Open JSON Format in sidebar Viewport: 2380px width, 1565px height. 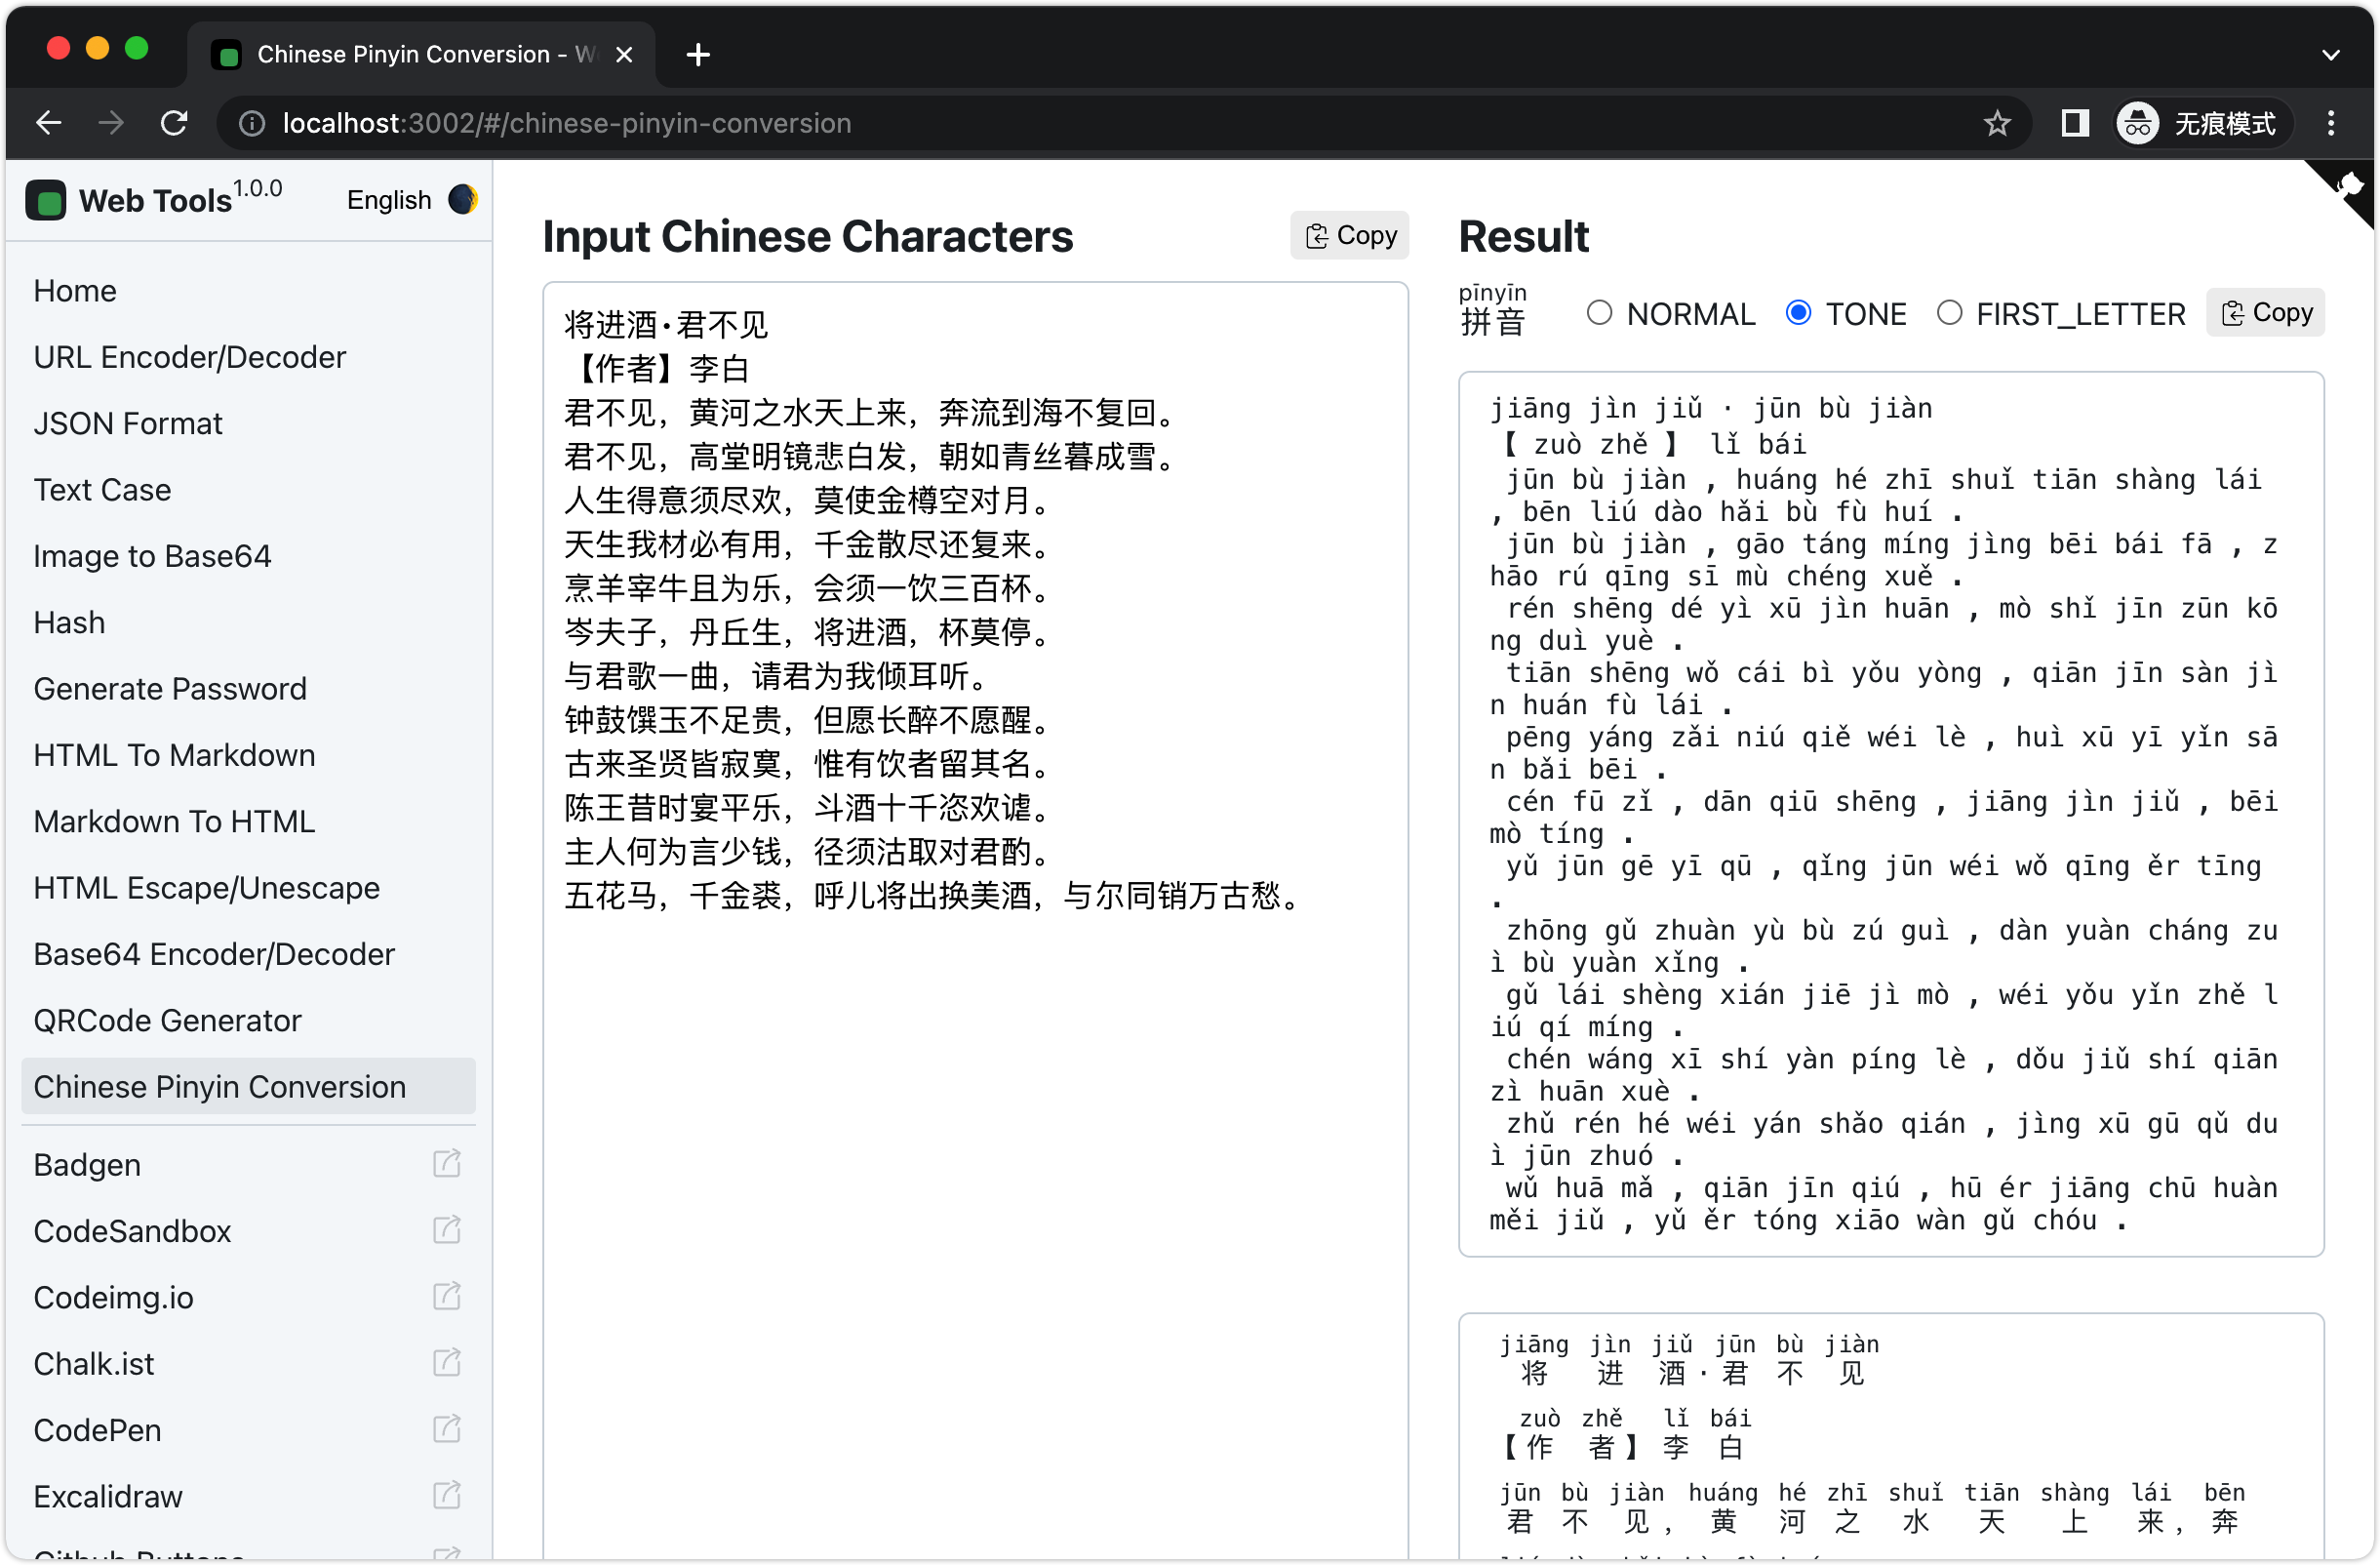pyautogui.click(x=127, y=423)
